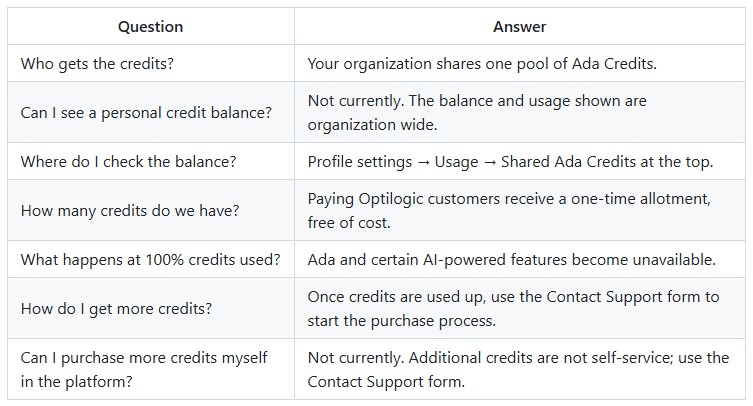Click the Question column header
753x406 pixels.
150,26
